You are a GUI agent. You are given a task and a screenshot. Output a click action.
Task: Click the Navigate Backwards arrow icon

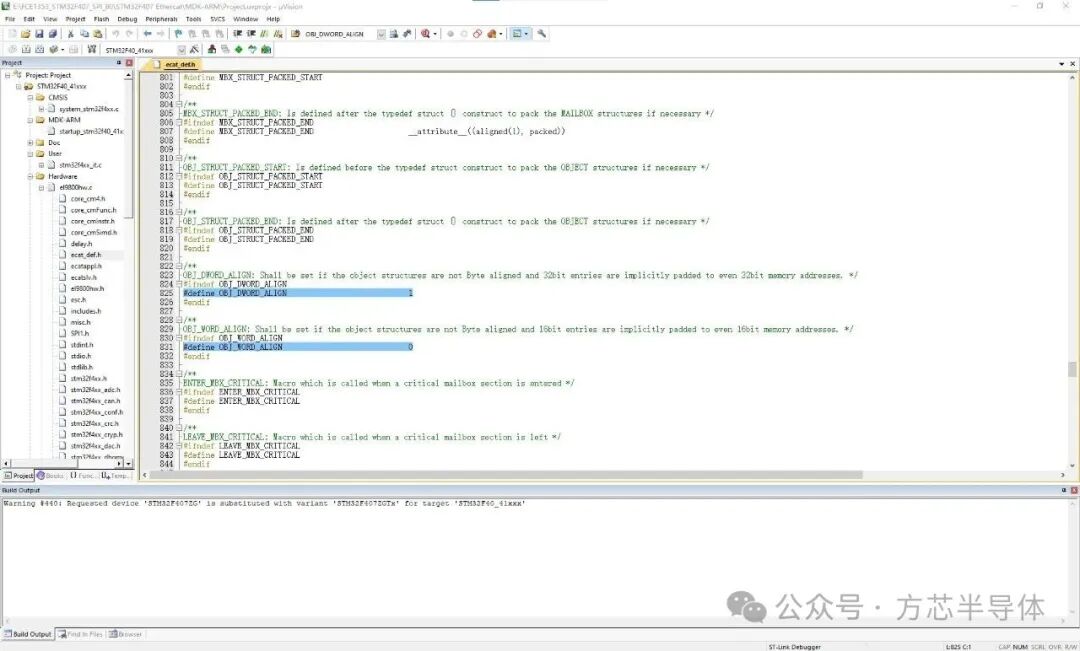[147, 33]
